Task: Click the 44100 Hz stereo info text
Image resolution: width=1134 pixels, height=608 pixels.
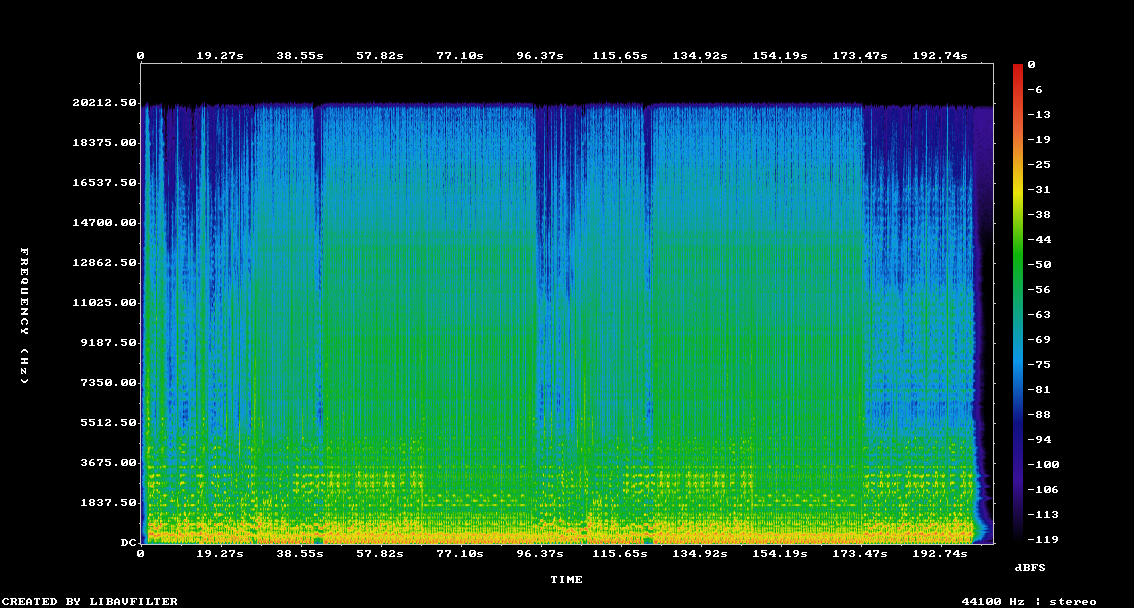Action: pyautogui.click(x=1028, y=601)
